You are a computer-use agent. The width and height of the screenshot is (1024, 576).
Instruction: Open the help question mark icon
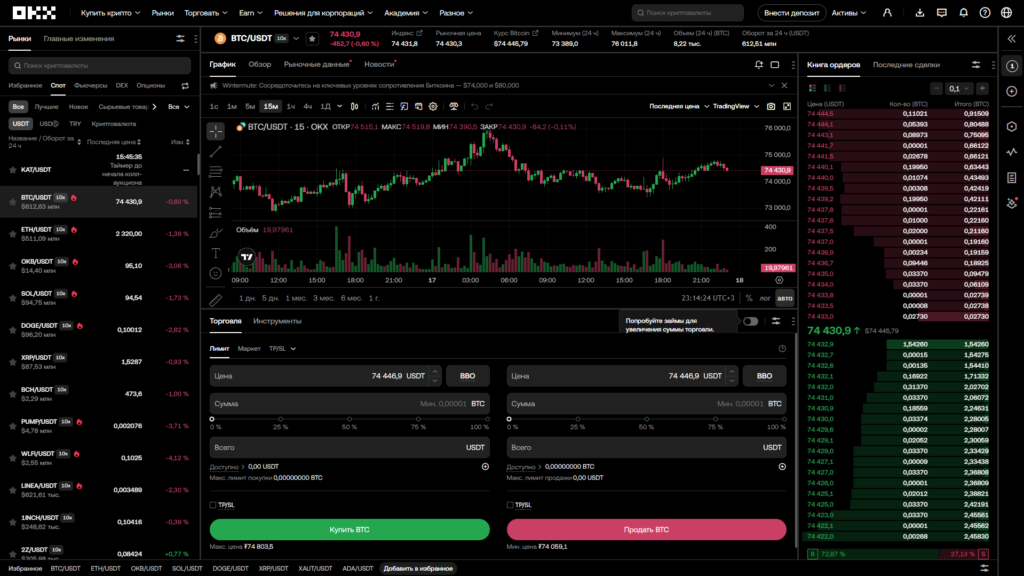(985, 12)
